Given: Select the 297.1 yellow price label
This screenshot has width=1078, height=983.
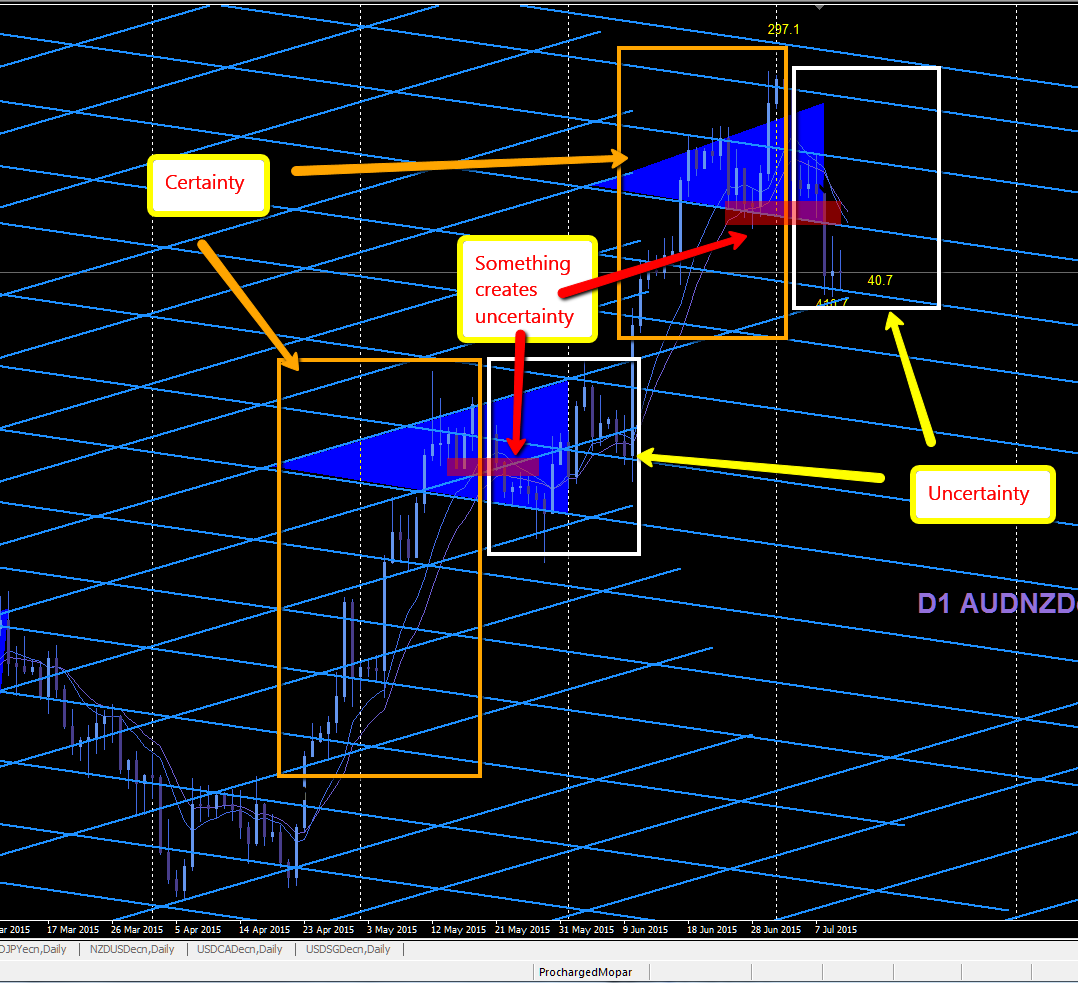Looking at the screenshot, I should coord(783,30).
